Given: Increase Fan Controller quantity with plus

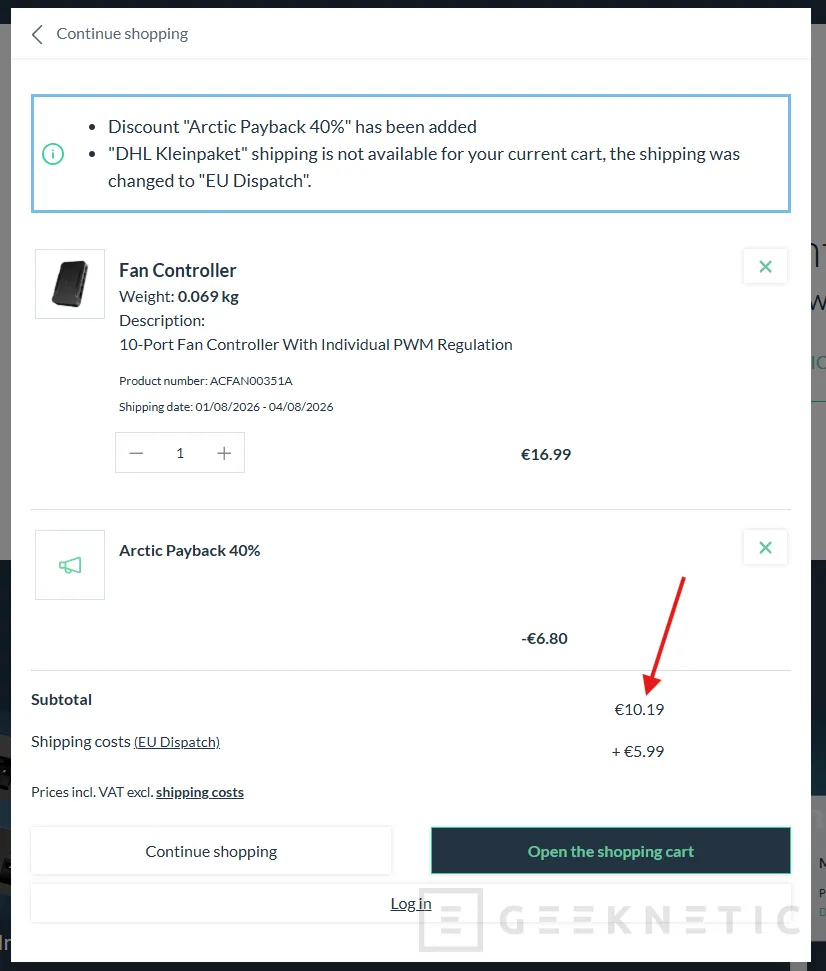Looking at the screenshot, I should [224, 453].
